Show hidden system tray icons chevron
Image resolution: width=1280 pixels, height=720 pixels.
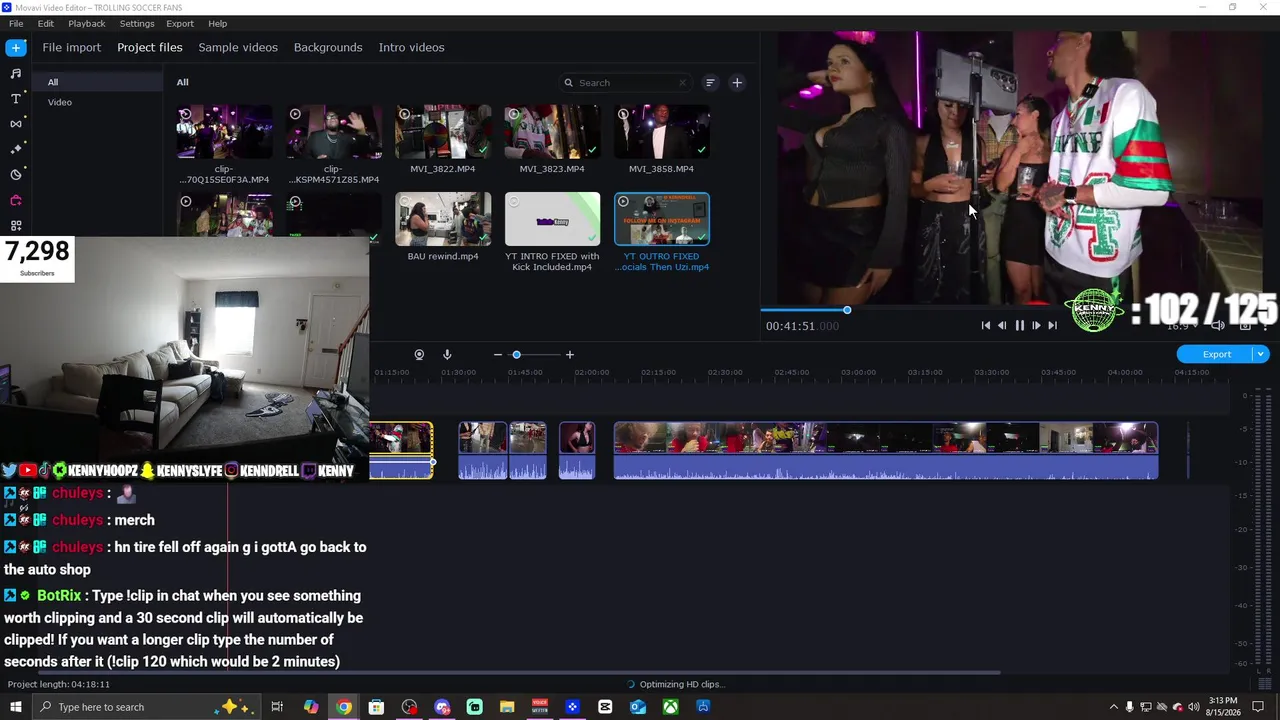[x=1113, y=707]
